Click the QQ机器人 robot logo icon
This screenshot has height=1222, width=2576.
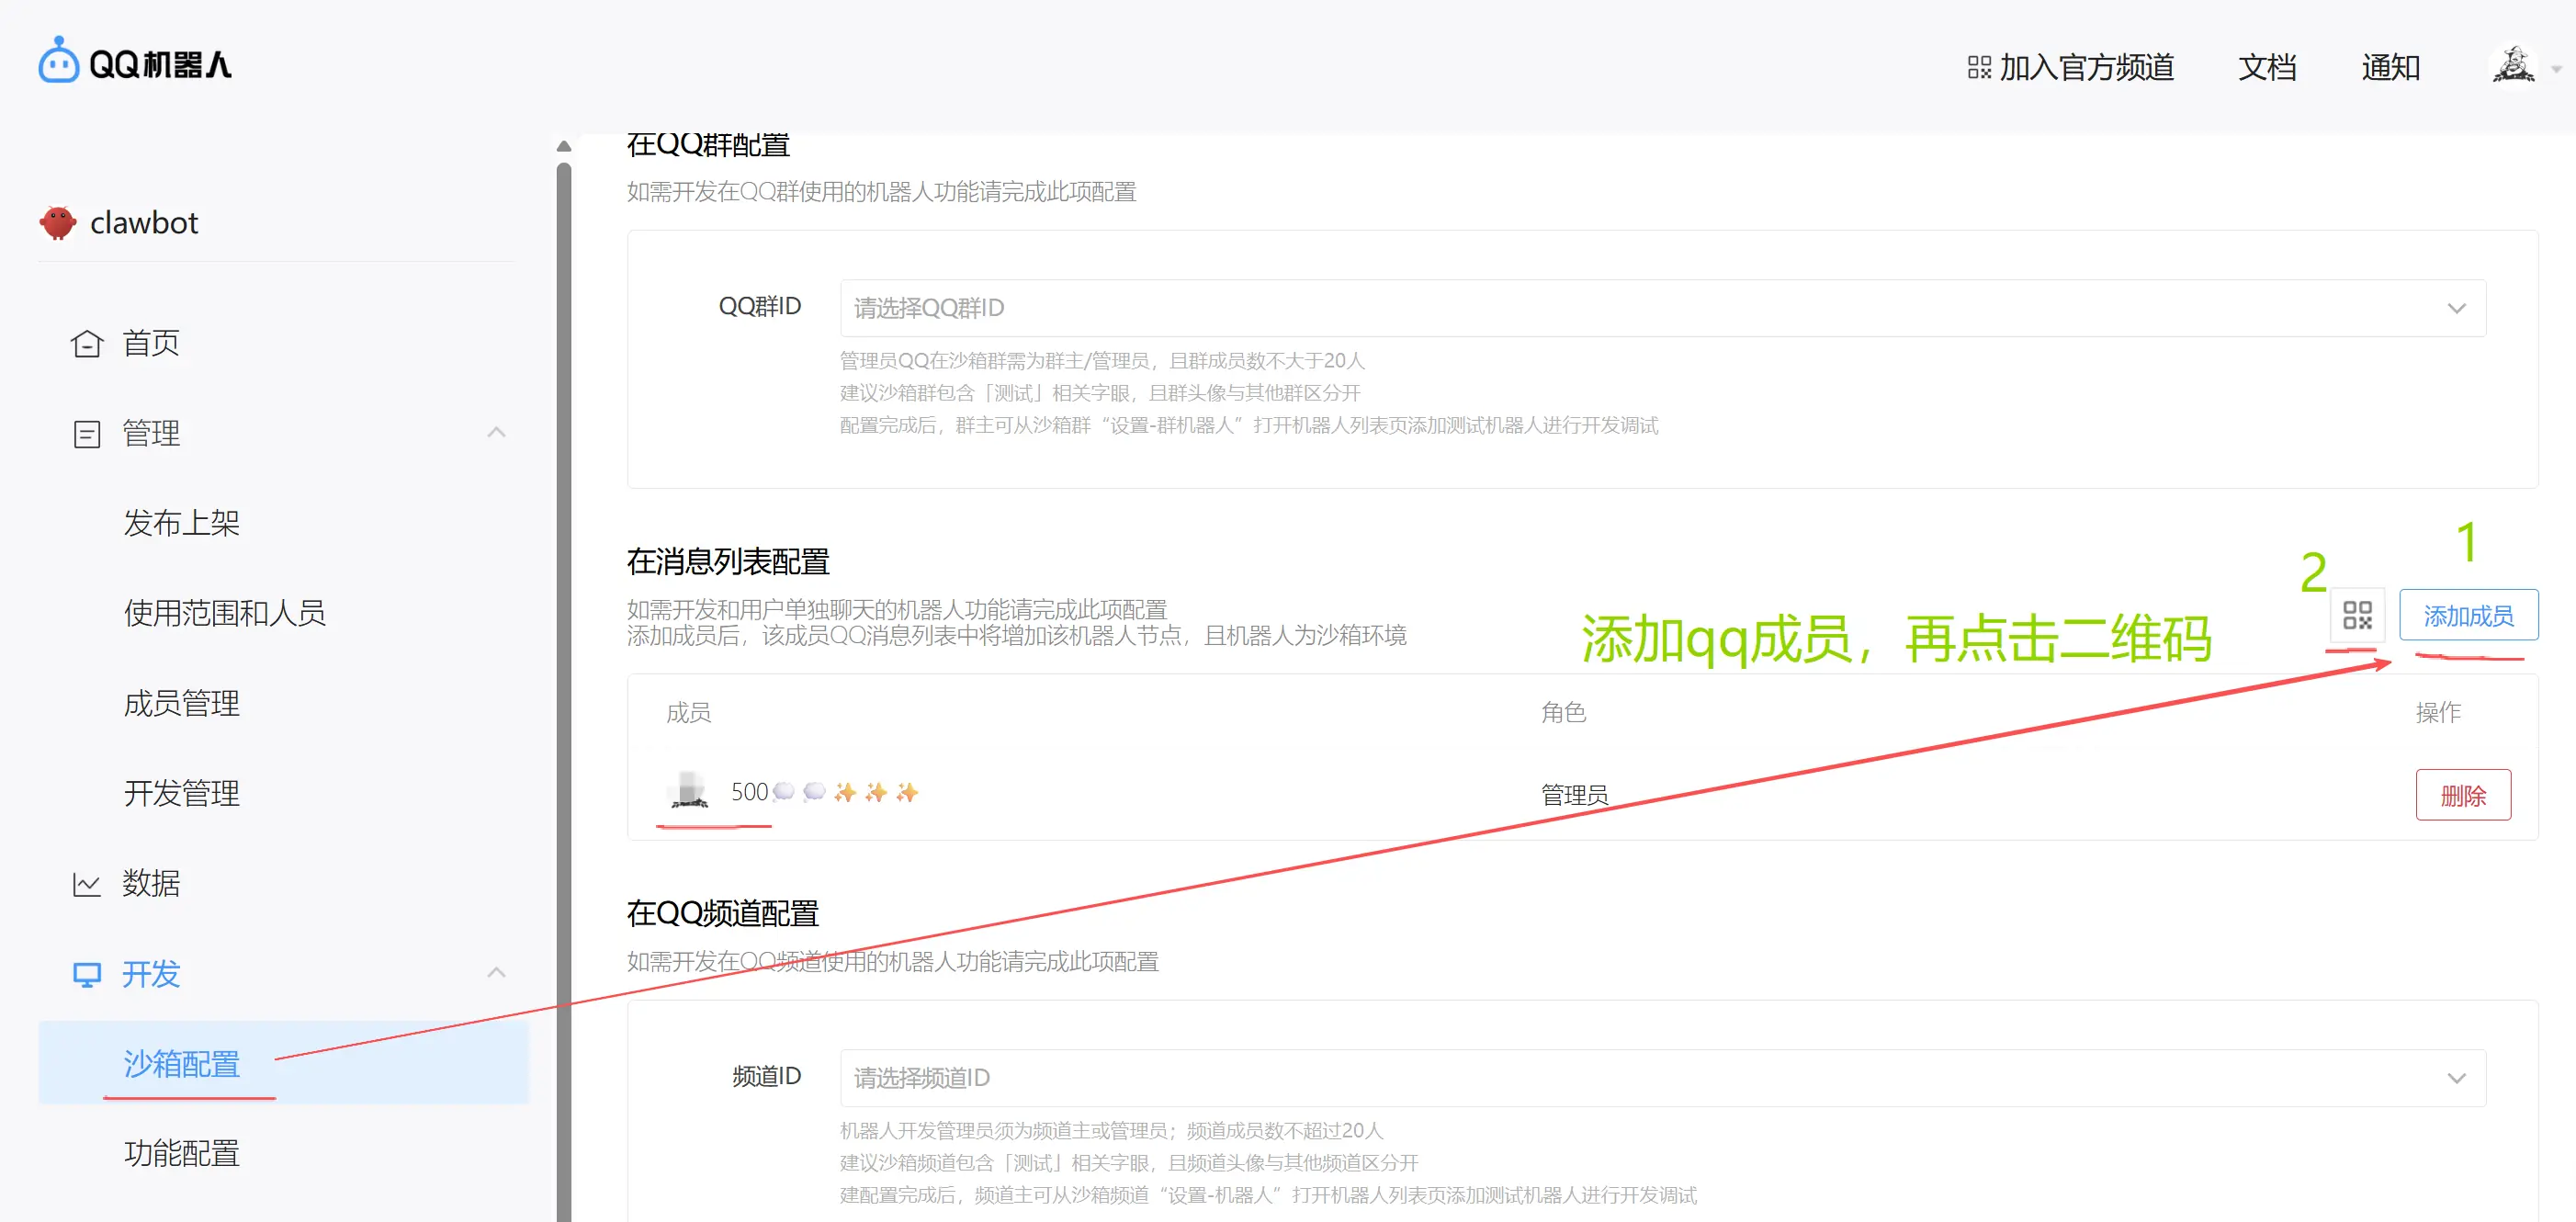[x=58, y=62]
